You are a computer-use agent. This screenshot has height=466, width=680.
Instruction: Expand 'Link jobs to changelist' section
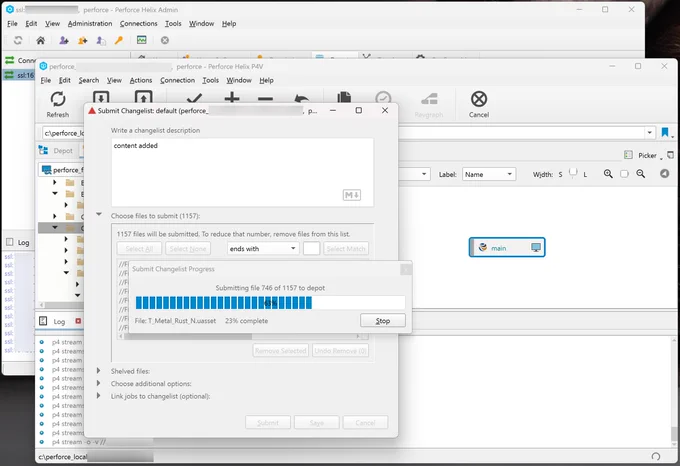point(98,396)
